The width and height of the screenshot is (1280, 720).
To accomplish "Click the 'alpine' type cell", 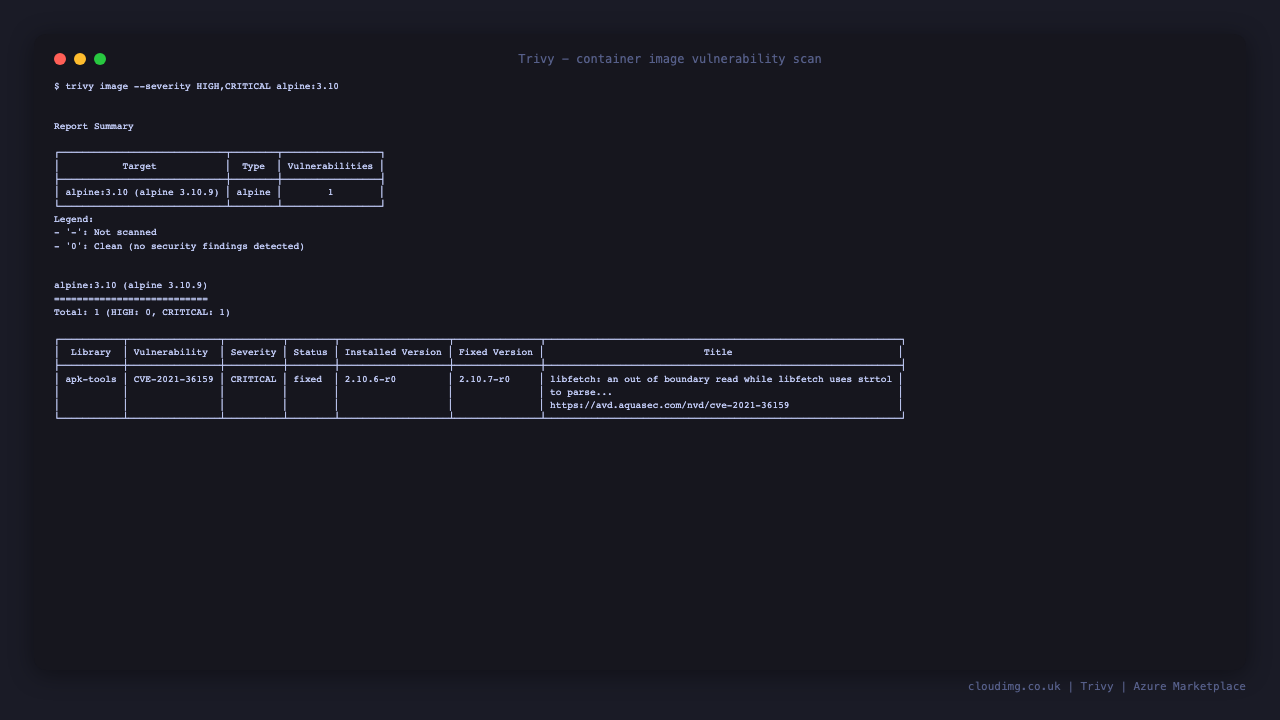I will point(253,192).
